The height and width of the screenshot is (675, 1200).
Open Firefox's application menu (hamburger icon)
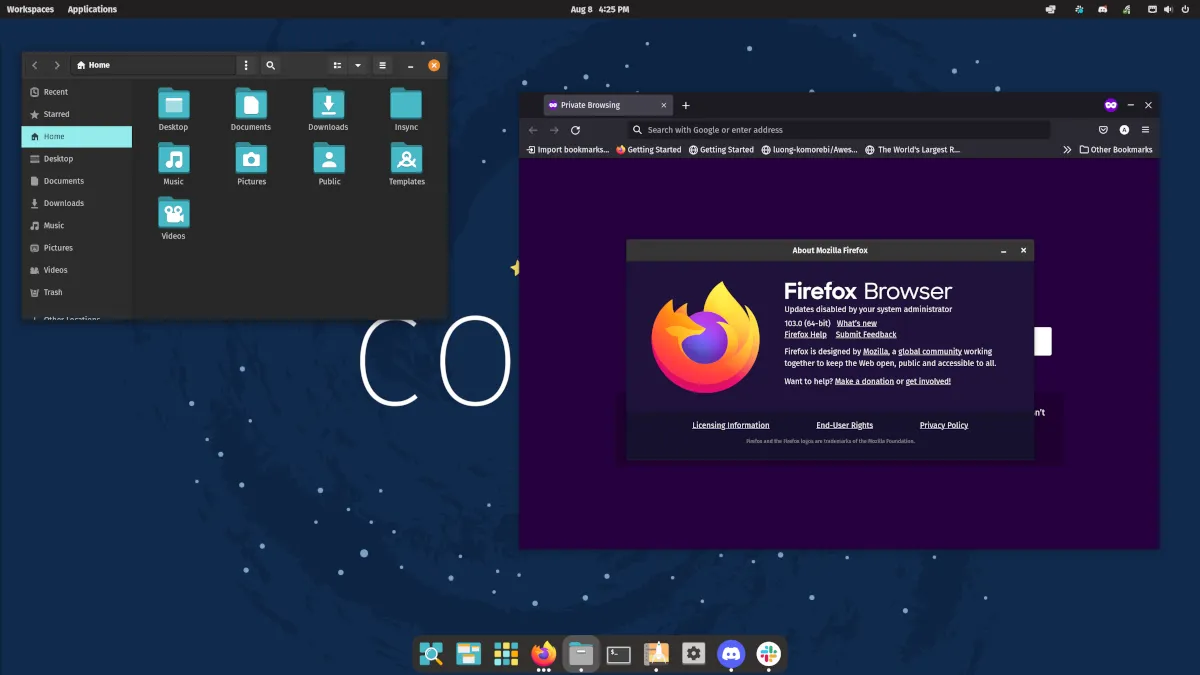pos(1145,129)
